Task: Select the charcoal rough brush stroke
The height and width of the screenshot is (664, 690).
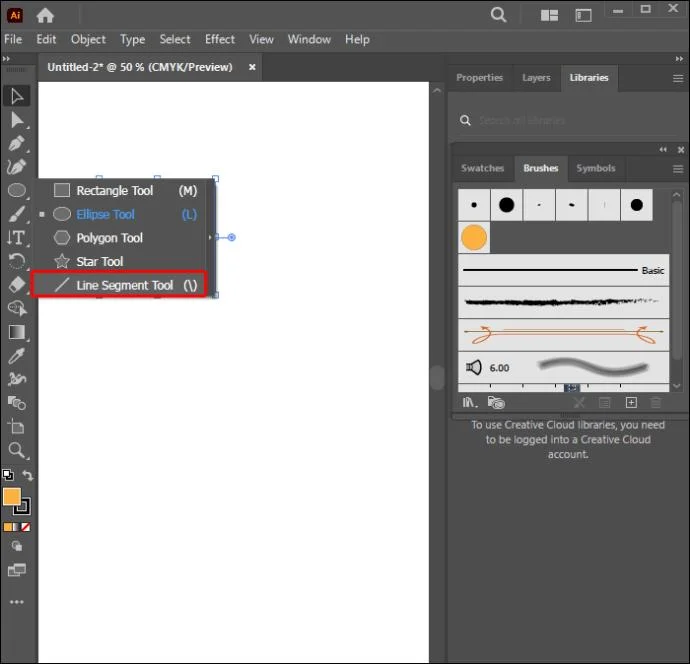Action: [x=563, y=302]
